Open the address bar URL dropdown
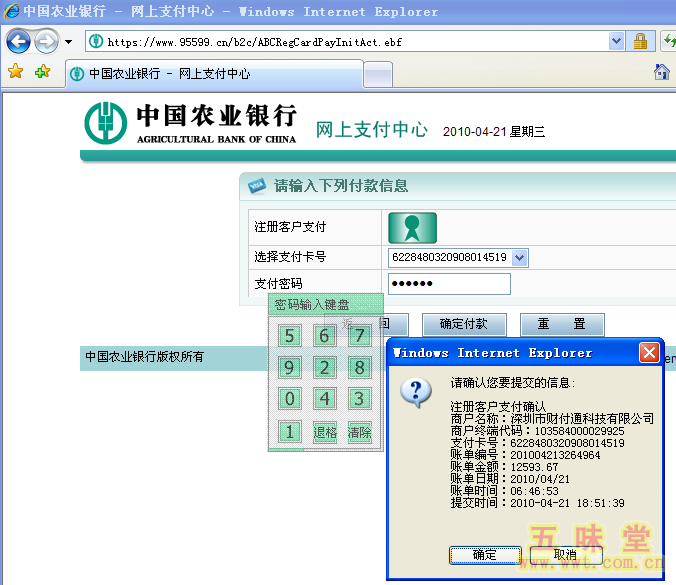676x585 pixels. click(x=616, y=42)
